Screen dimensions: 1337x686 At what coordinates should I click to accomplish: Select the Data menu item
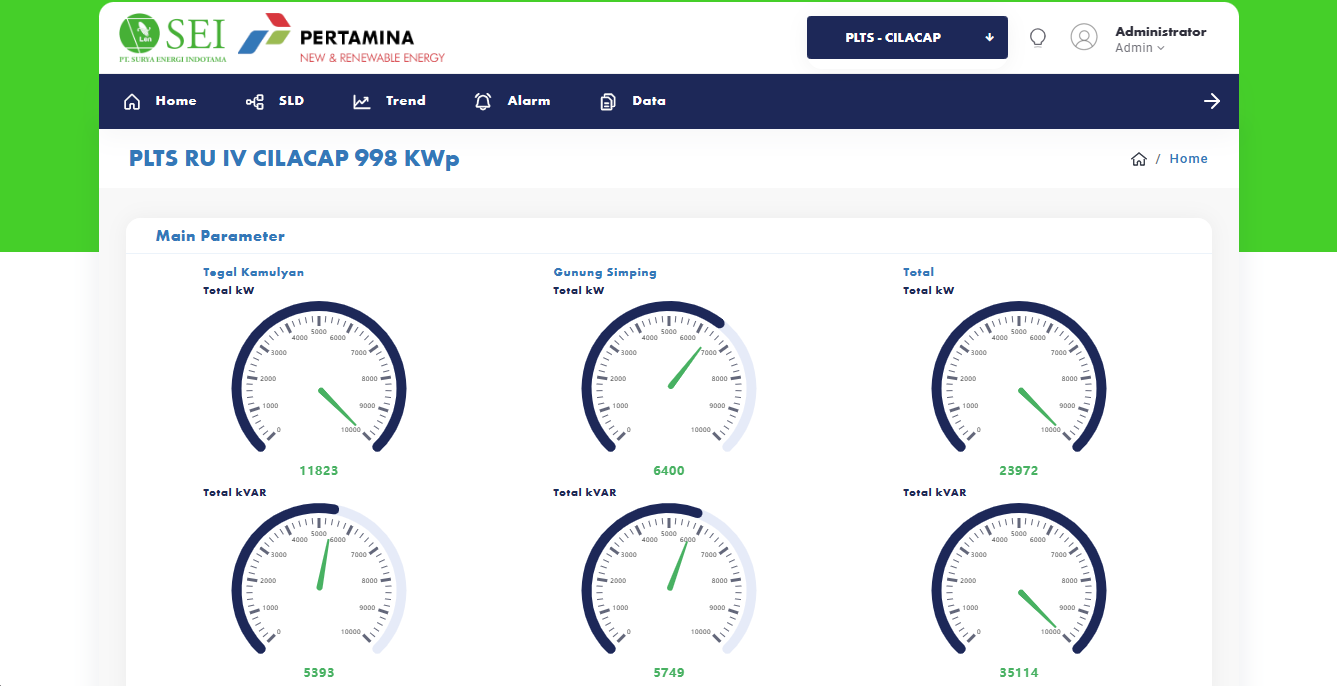click(648, 101)
